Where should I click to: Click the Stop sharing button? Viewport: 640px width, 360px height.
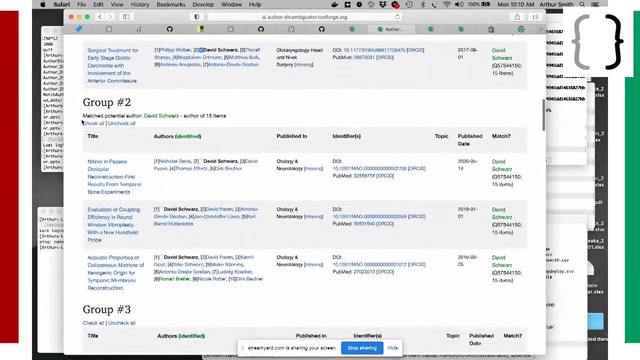click(x=362, y=348)
